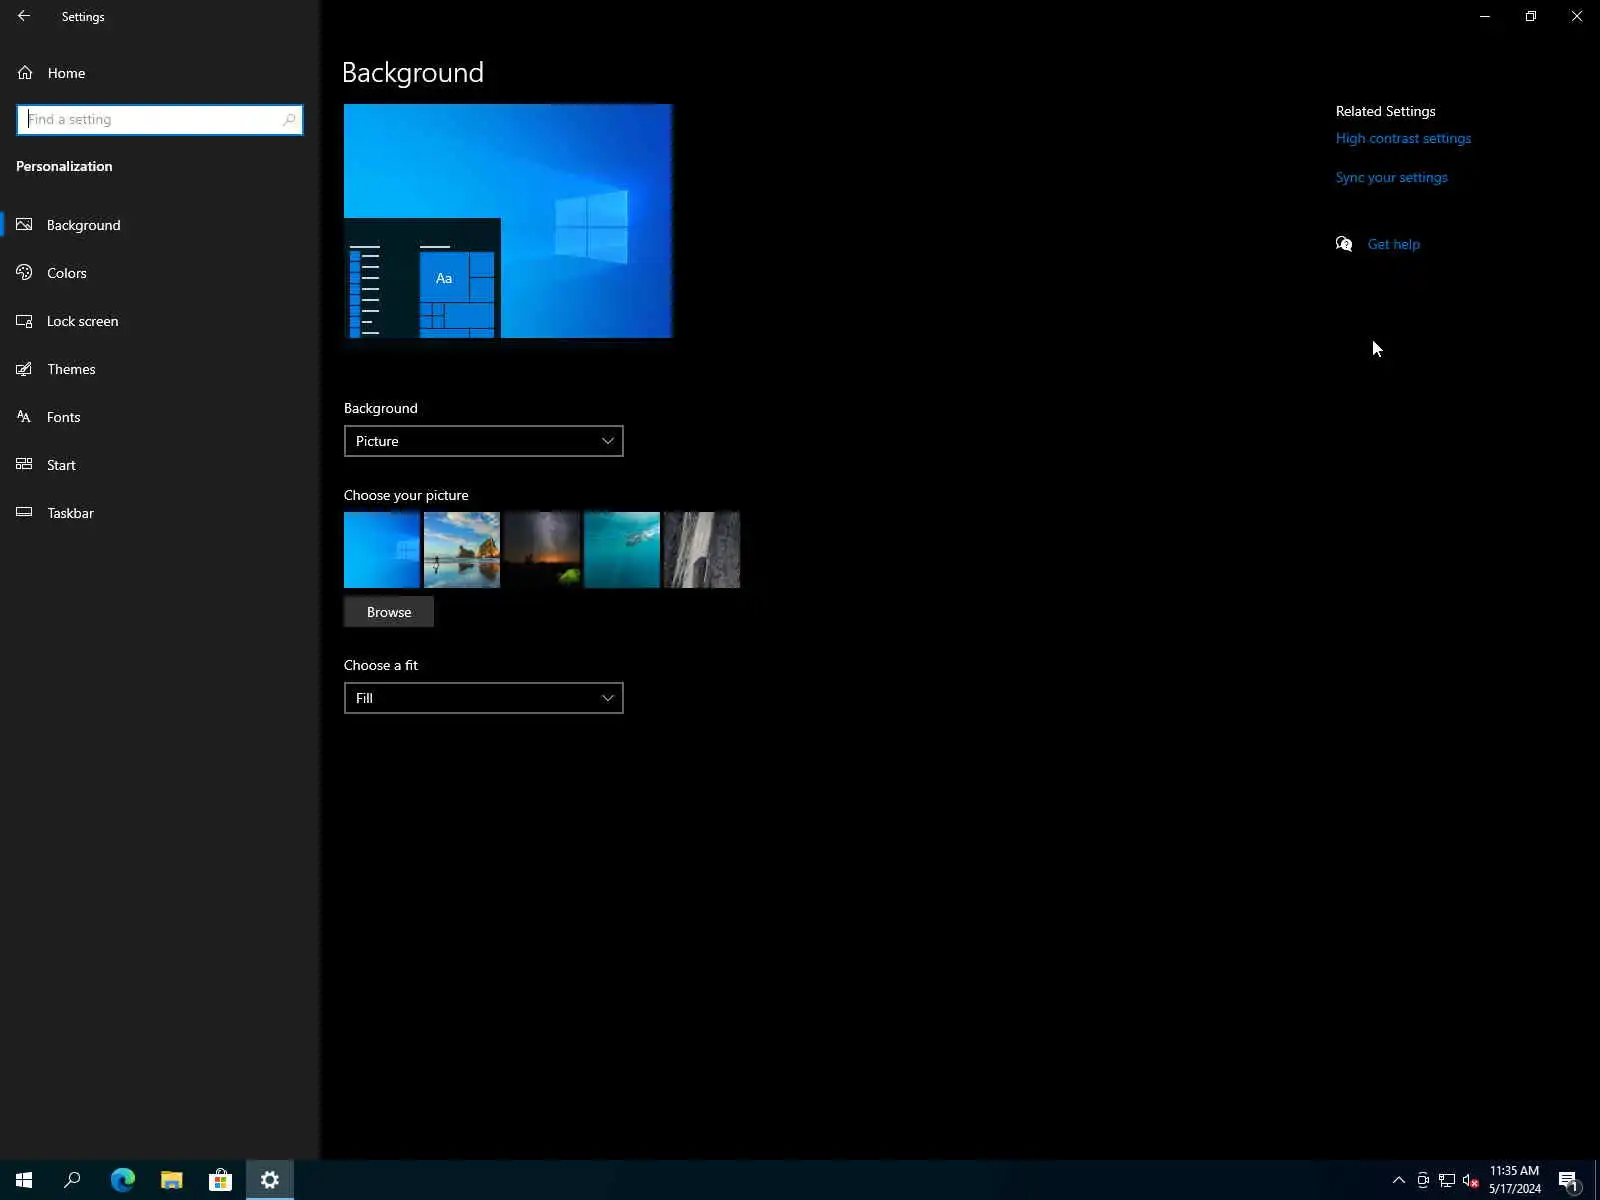Click the Settings gear taskbar icon

(x=270, y=1180)
